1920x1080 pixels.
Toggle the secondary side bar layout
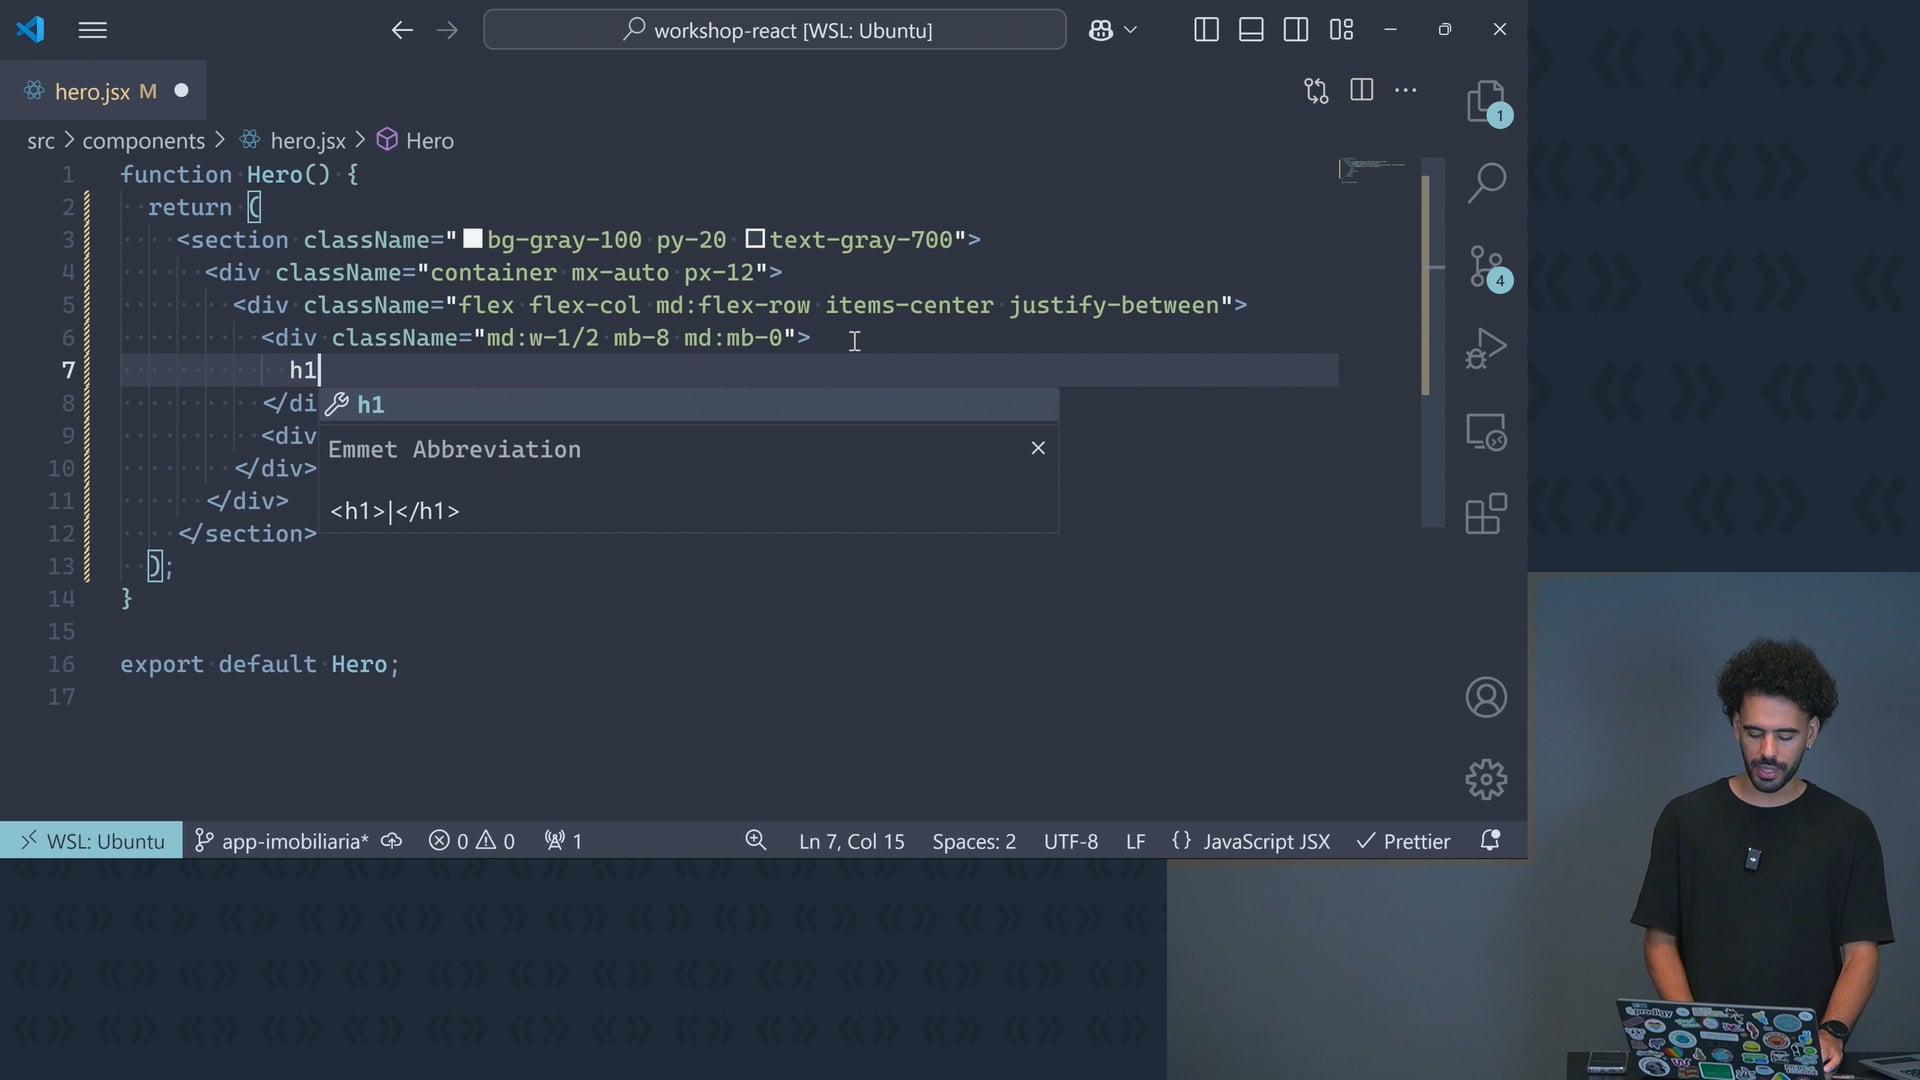(x=1296, y=30)
